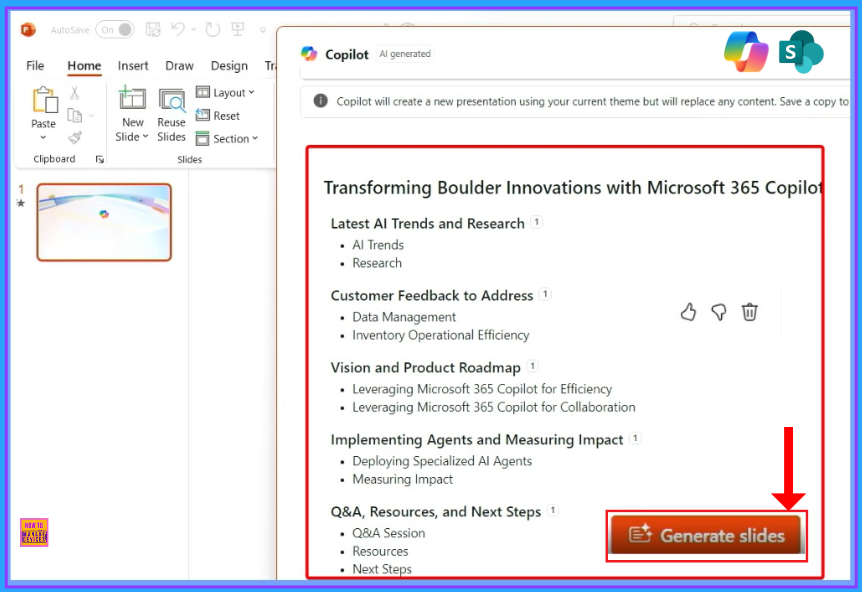Click the thumbs up feedback icon

click(x=688, y=312)
